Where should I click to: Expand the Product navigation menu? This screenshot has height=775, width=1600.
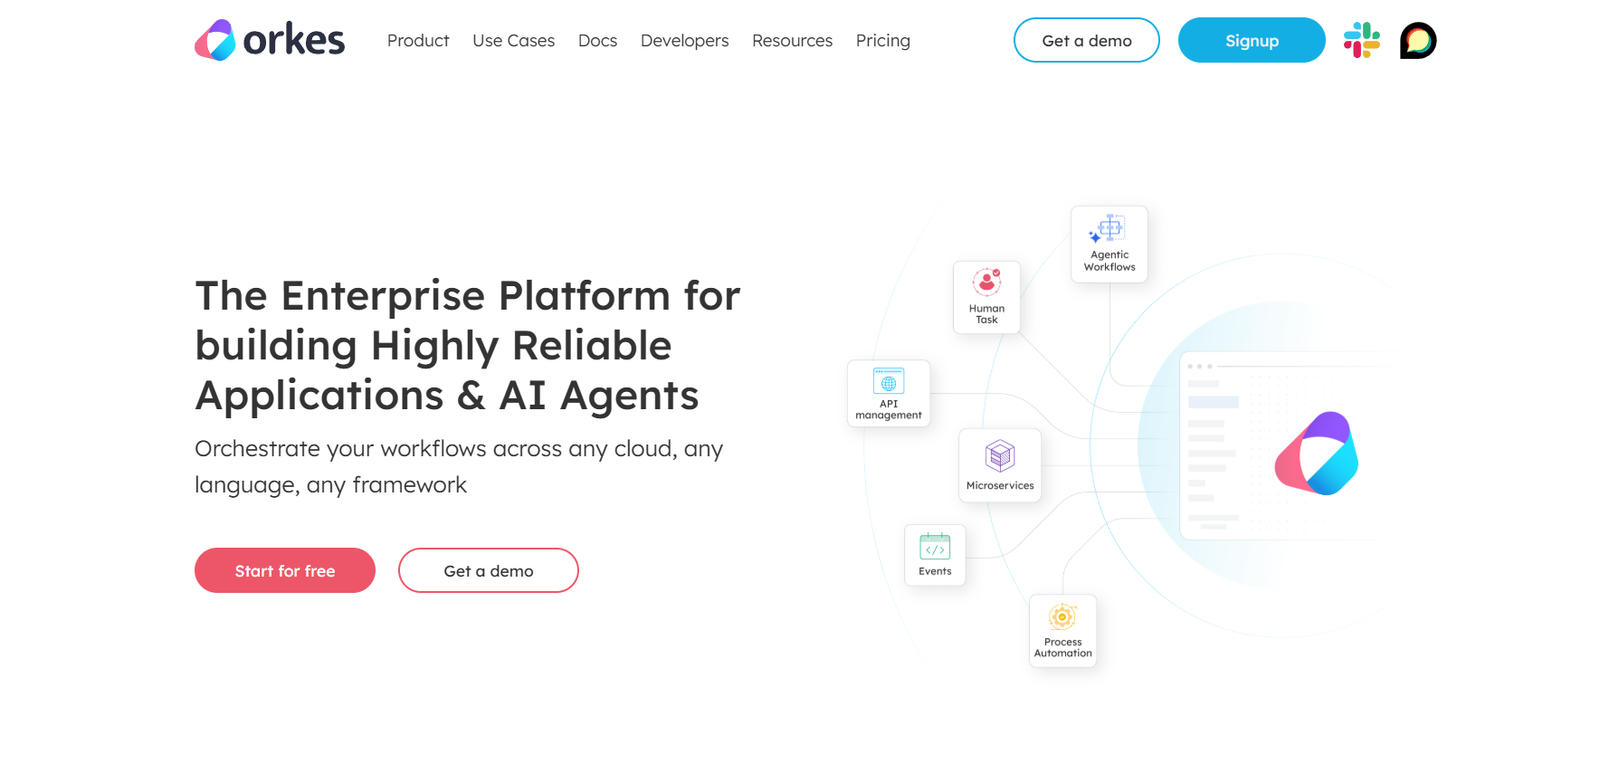(418, 41)
